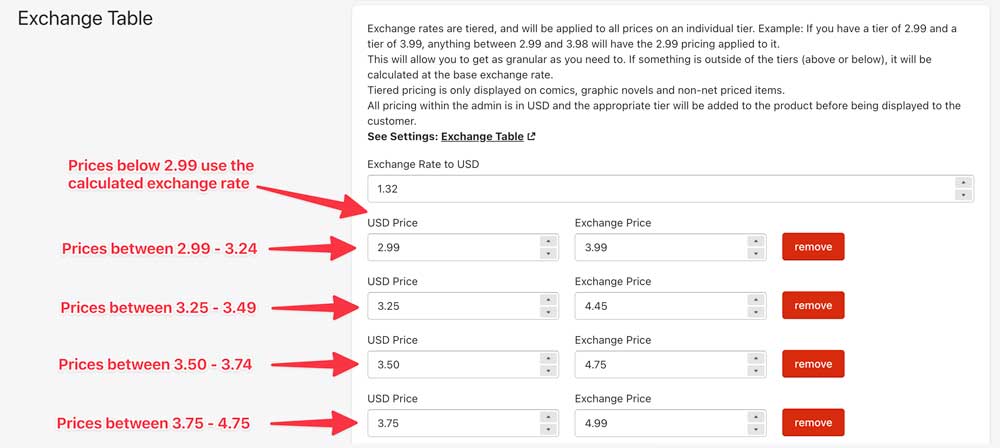Click the 4.99 Exchange Price field
1000x448 pixels.
pyautogui.click(x=658, y=423)
